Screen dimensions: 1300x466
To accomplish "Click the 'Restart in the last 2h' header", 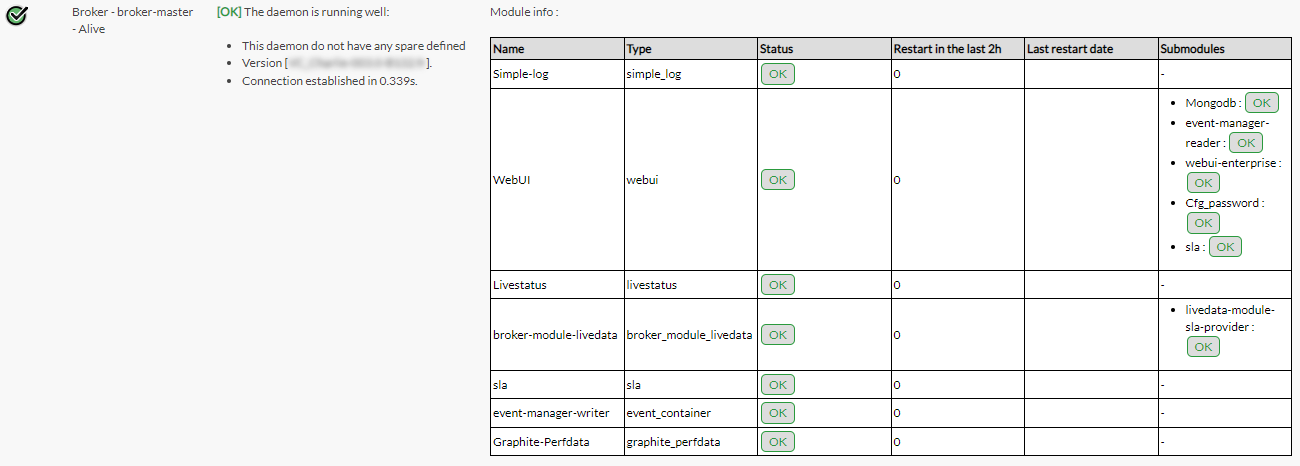I will click(947, 49).
